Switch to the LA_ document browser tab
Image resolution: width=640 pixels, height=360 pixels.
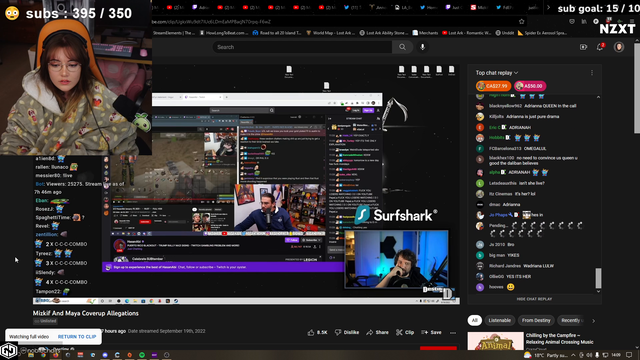coord(403,7)
